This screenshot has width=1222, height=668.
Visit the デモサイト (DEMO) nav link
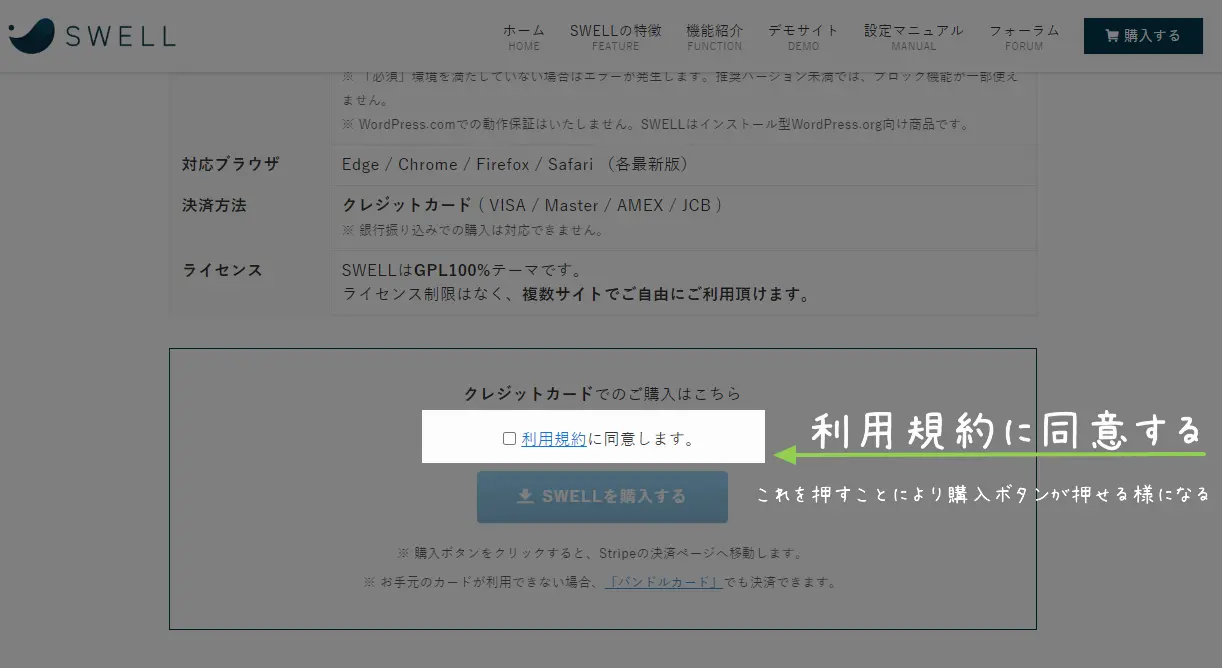point(803,37)
